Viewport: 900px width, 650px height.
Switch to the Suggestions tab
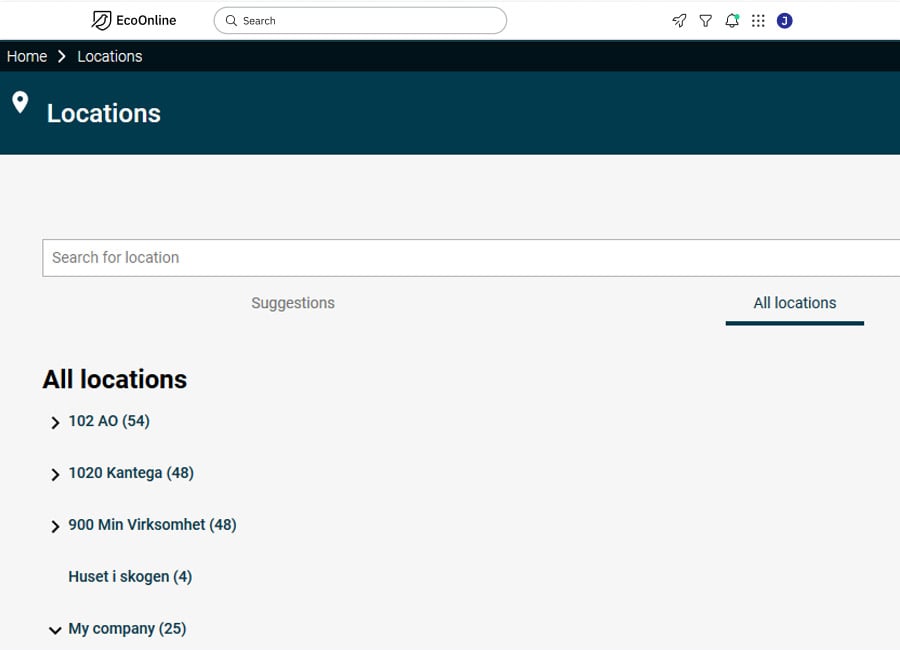293,303
